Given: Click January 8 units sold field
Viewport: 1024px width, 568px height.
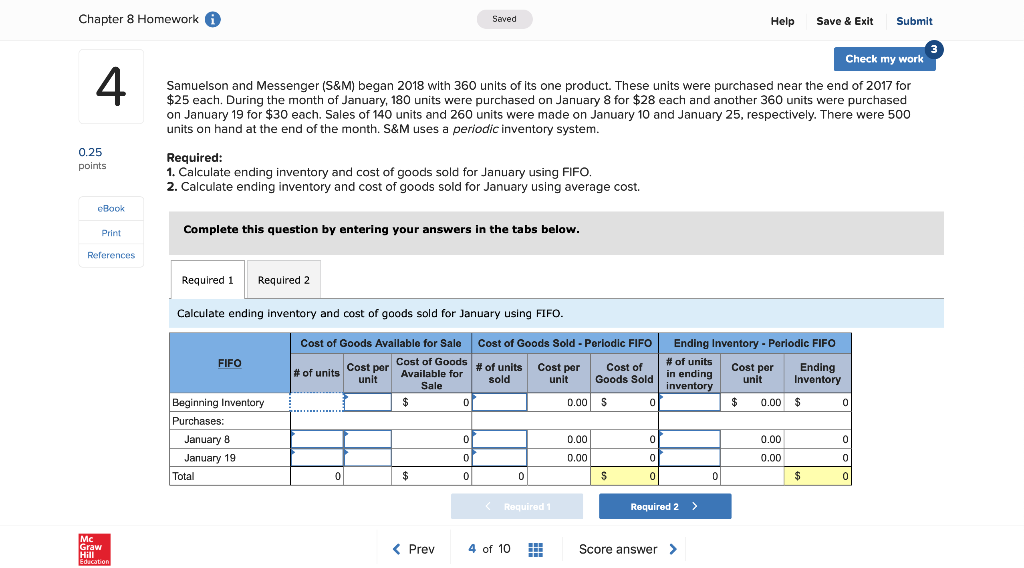Looking at the screenshot, I should (499, 439).
